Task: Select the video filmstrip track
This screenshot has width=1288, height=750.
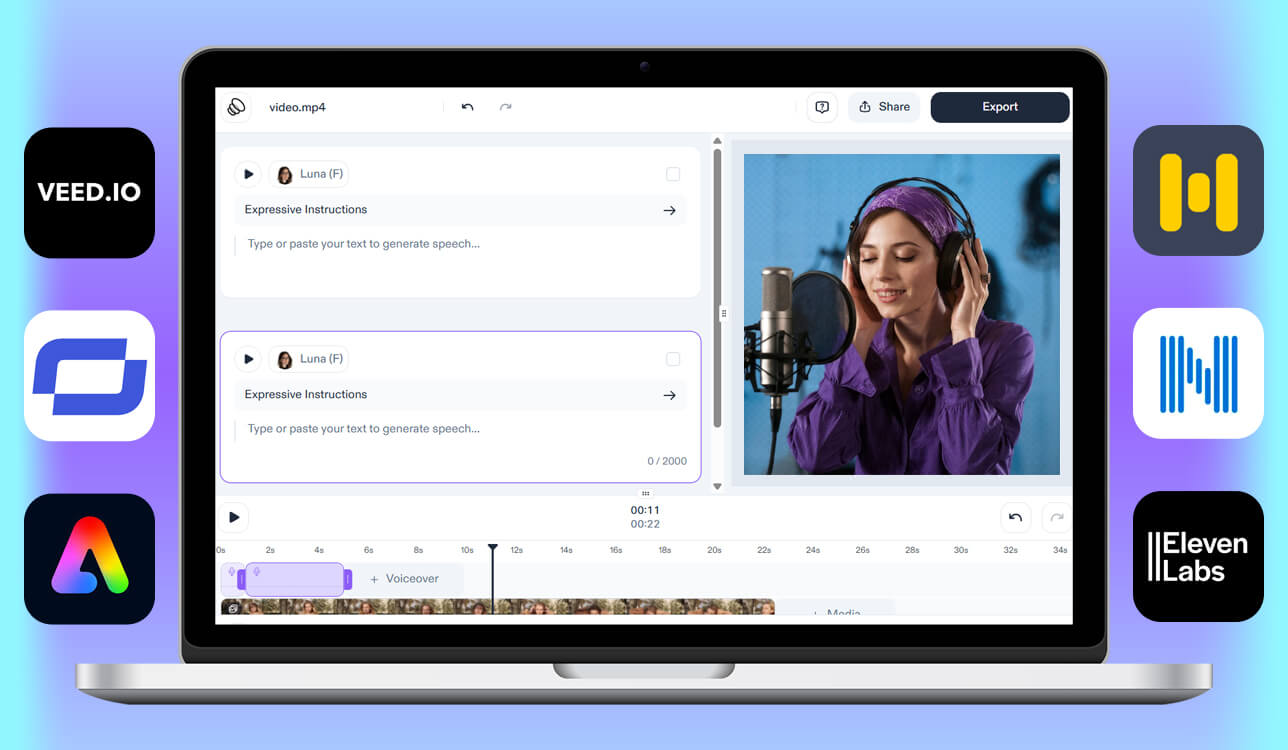Action: tap(498, 607)
